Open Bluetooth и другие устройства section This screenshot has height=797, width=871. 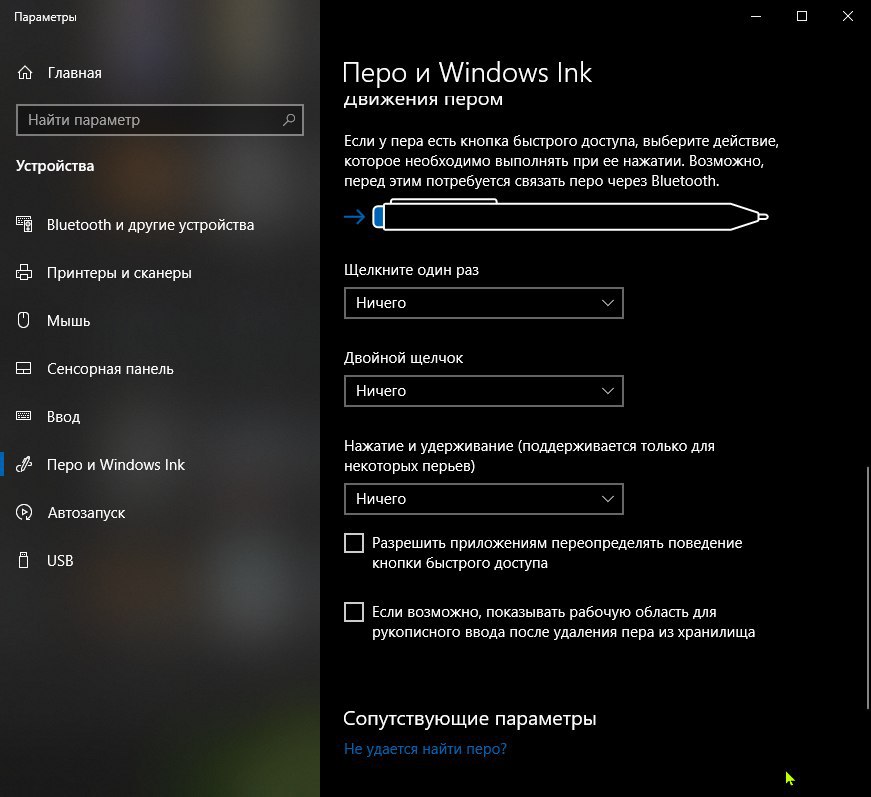pos(150,224)
